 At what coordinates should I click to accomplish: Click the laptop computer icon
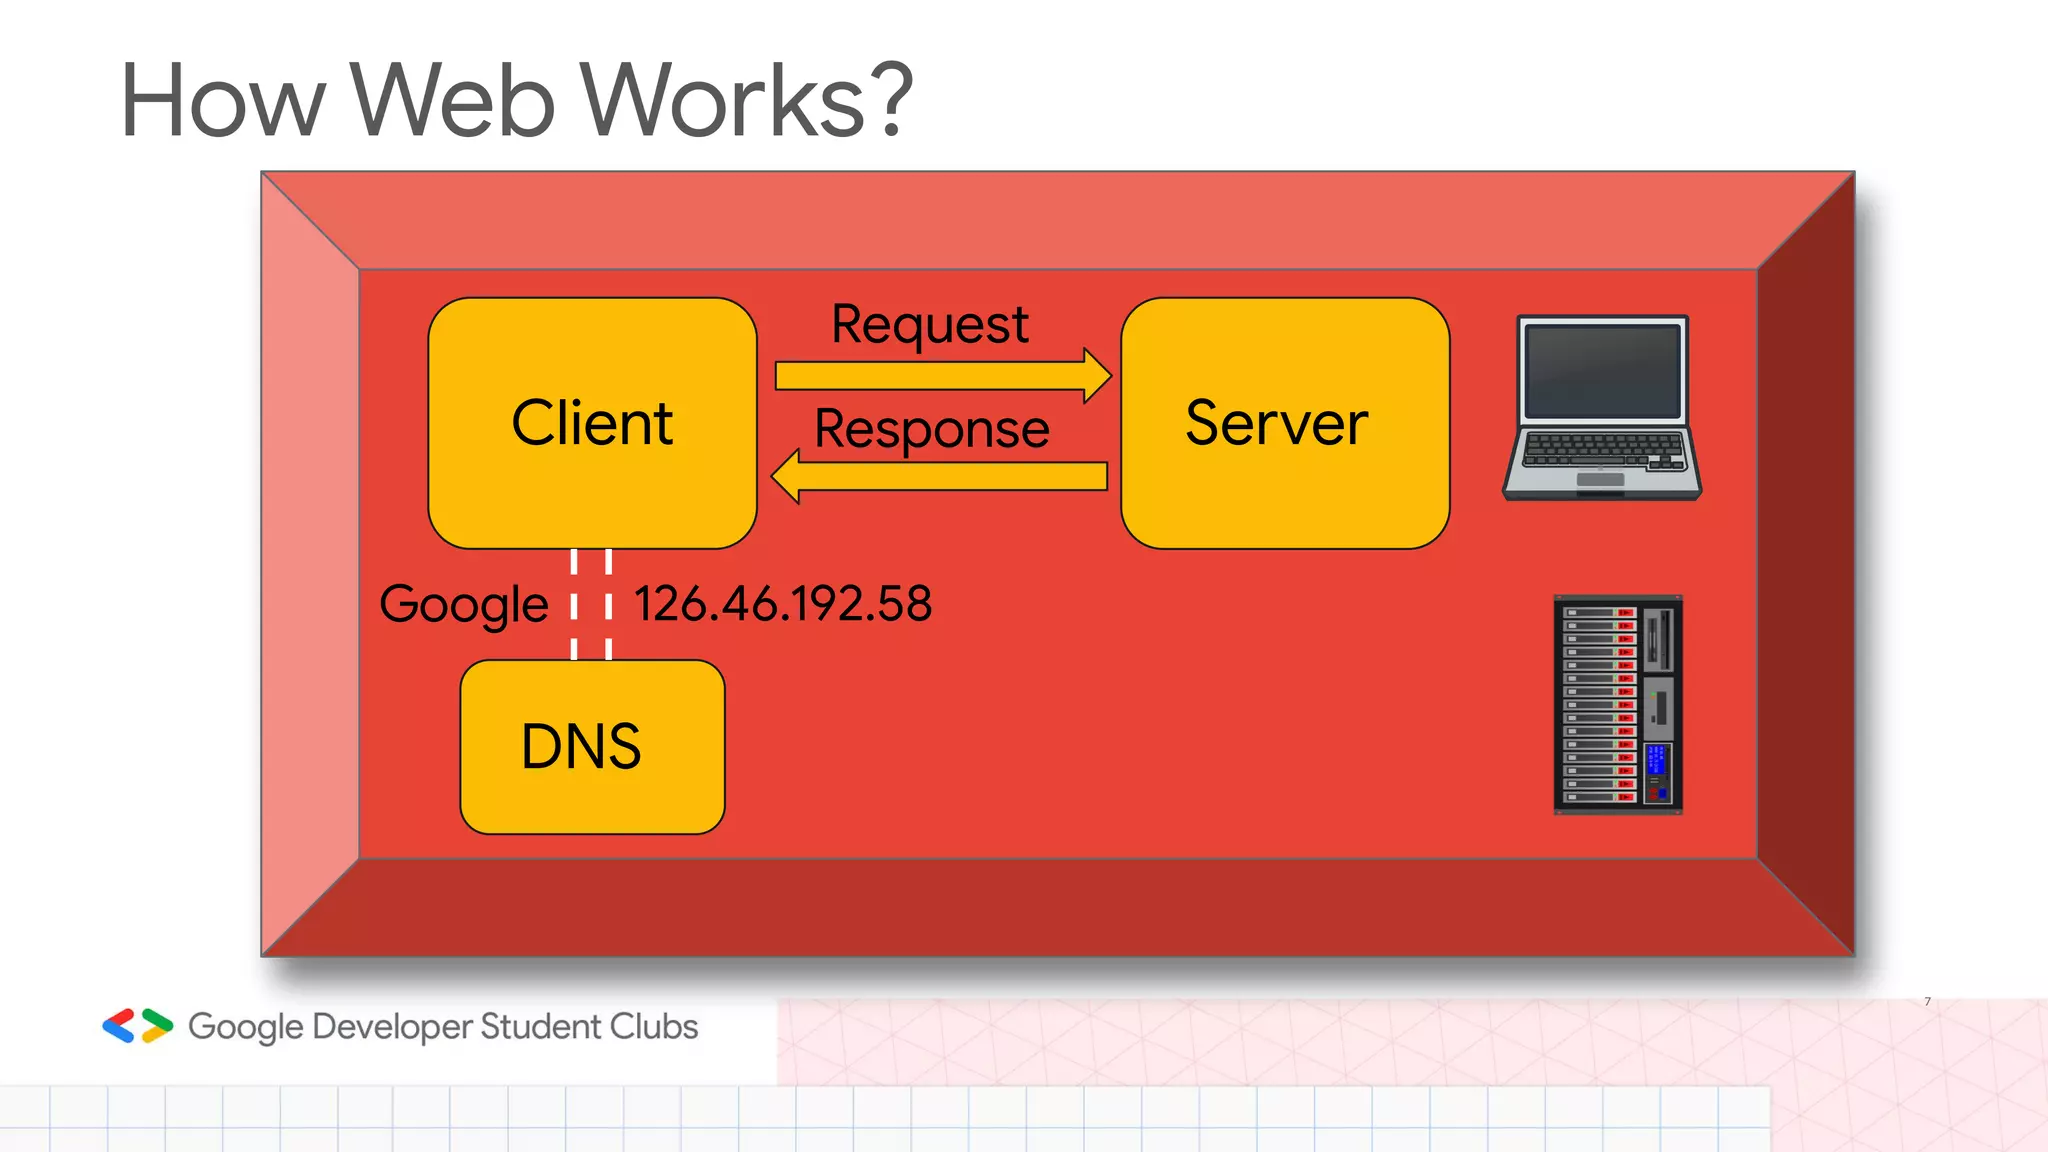pos(1602,408)
